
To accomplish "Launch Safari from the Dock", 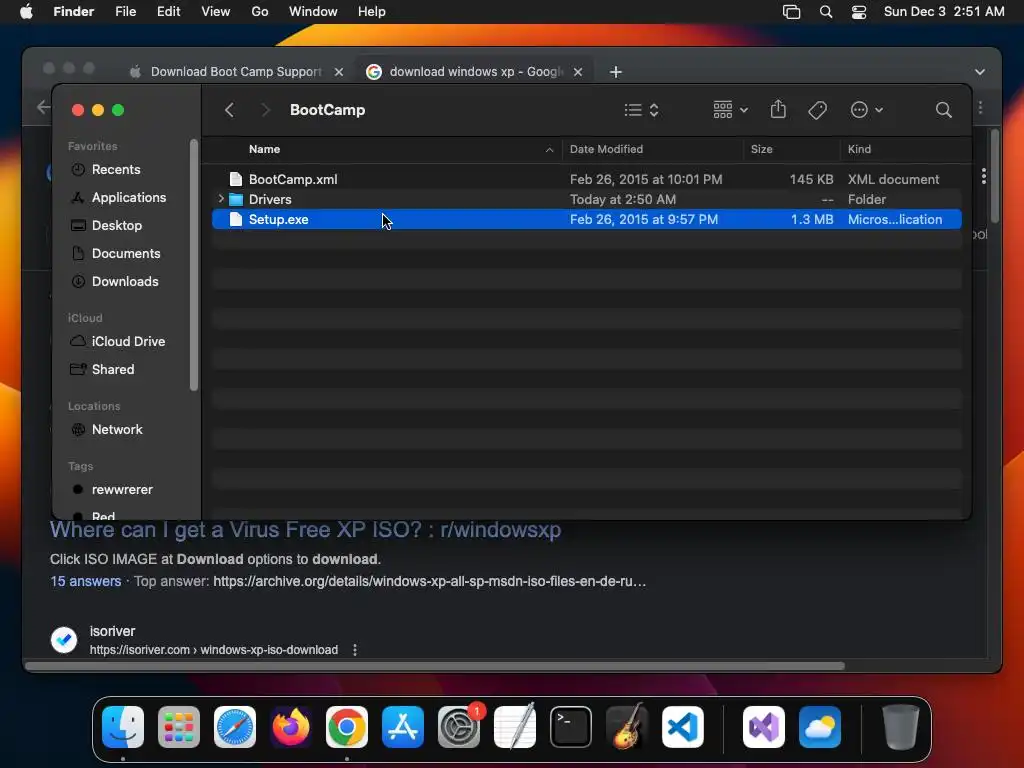I will coord(235,726).
